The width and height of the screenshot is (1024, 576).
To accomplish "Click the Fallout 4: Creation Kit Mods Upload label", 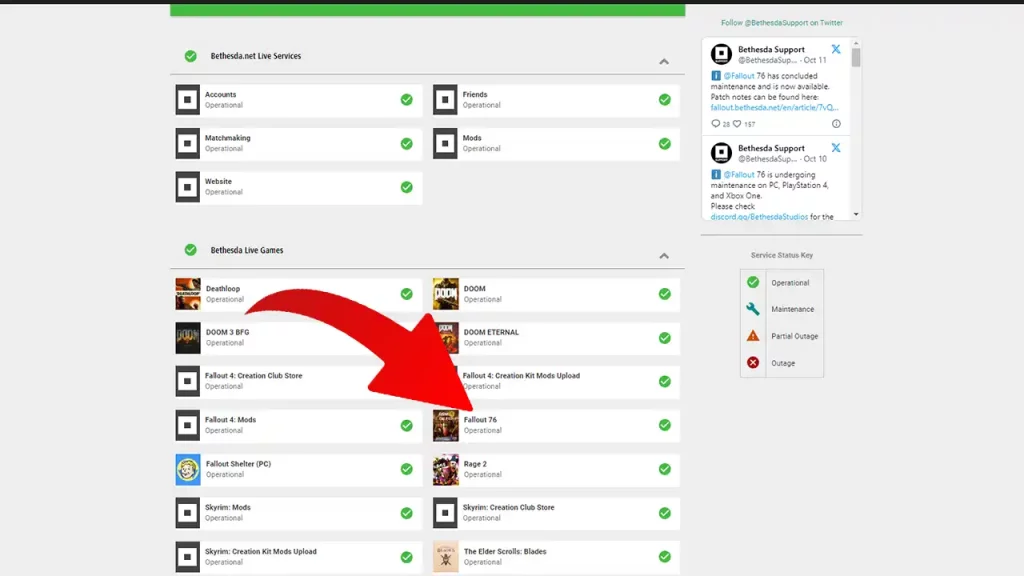I will (521, 376).
